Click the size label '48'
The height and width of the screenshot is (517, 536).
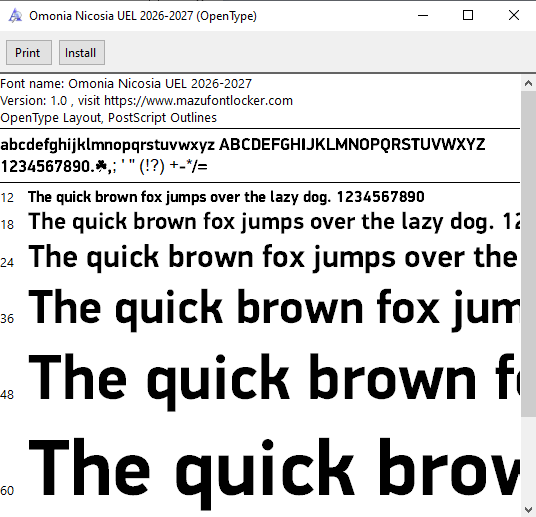[x=7, y=395]
